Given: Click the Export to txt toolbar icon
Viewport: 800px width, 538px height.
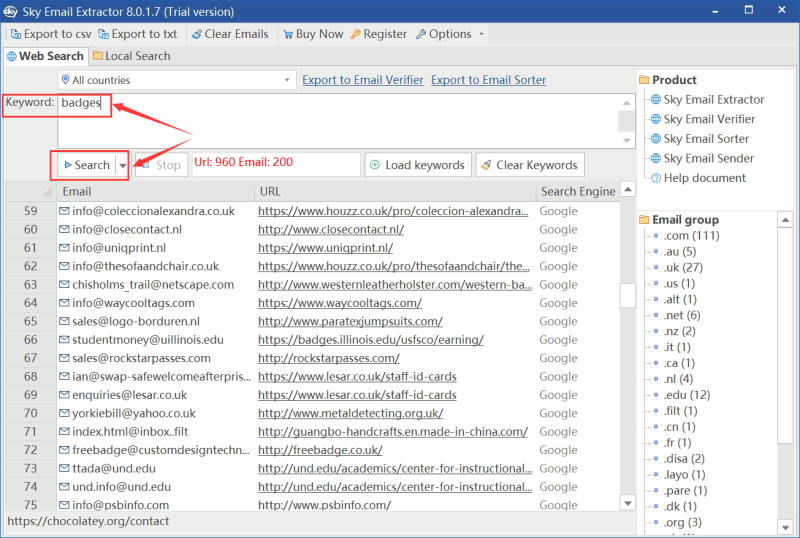Looking at the screenshot, I should pos(104,34).
